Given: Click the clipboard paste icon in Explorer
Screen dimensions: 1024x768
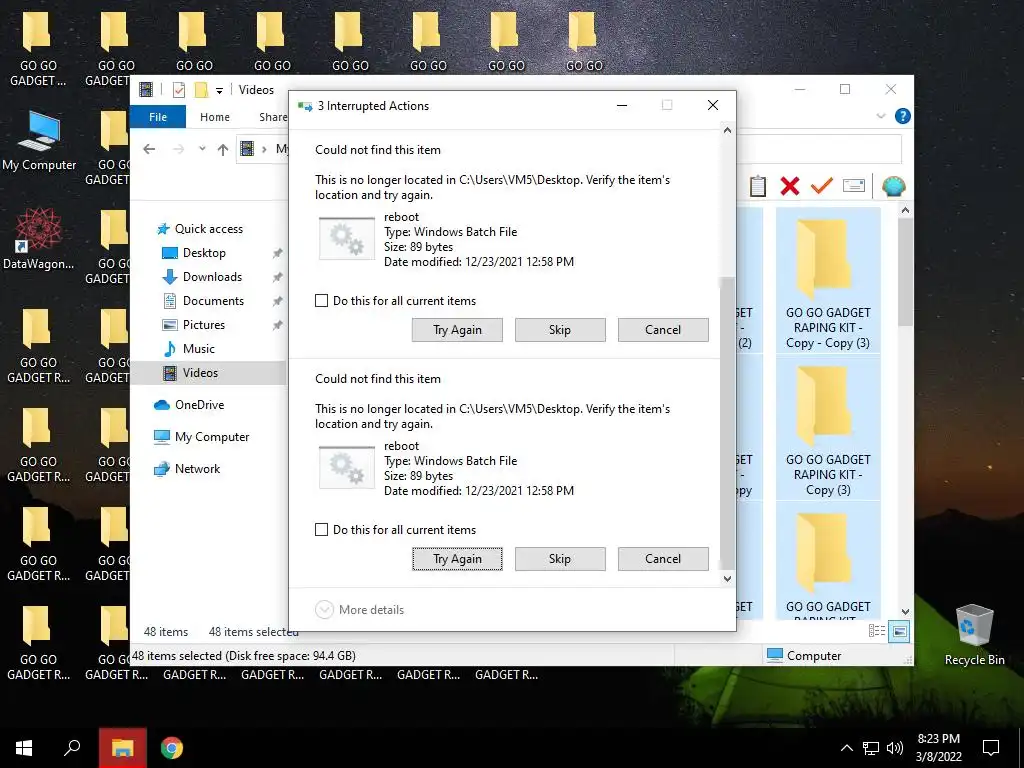Looking at the screenshot, I should [758, 186].
